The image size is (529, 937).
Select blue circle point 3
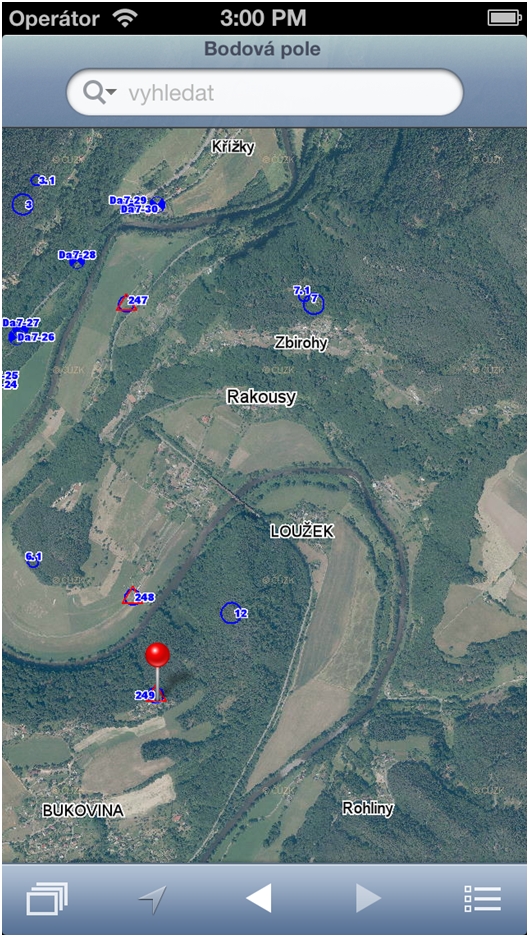tap(22, 204)
